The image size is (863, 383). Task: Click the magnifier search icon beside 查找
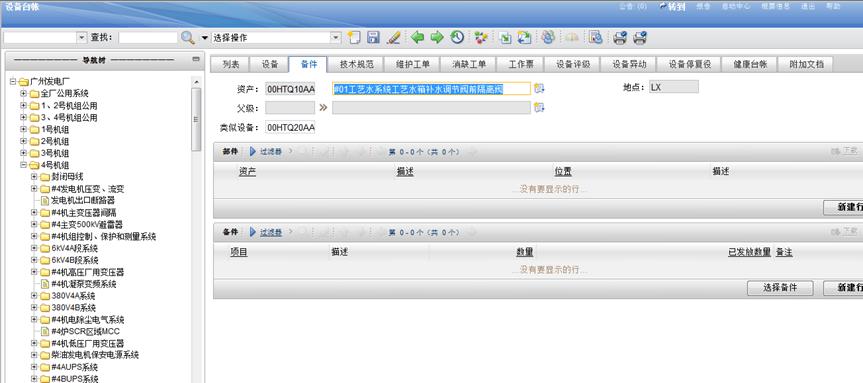pyautogui.click(x=188, y=37)
